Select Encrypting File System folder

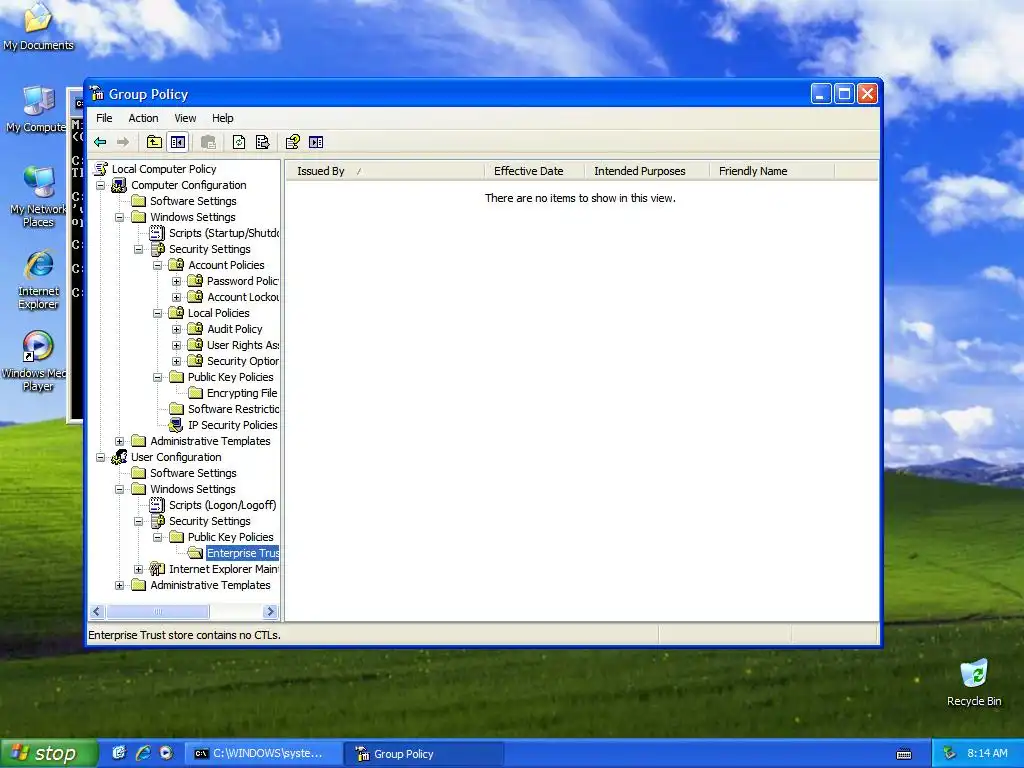click(242, 393)
